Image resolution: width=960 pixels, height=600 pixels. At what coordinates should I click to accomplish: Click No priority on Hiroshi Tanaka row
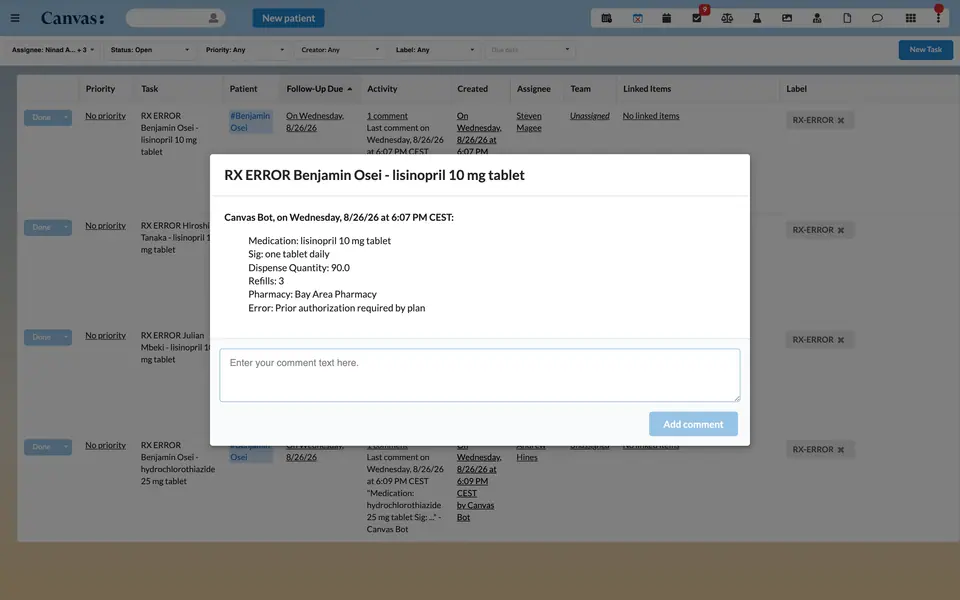point(105,225)
